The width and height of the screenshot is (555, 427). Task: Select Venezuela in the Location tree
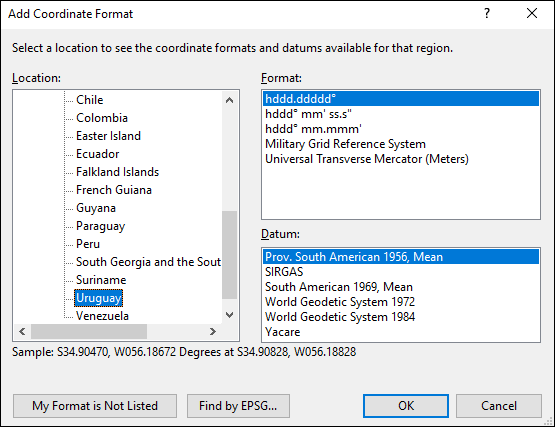coord(102,316)
